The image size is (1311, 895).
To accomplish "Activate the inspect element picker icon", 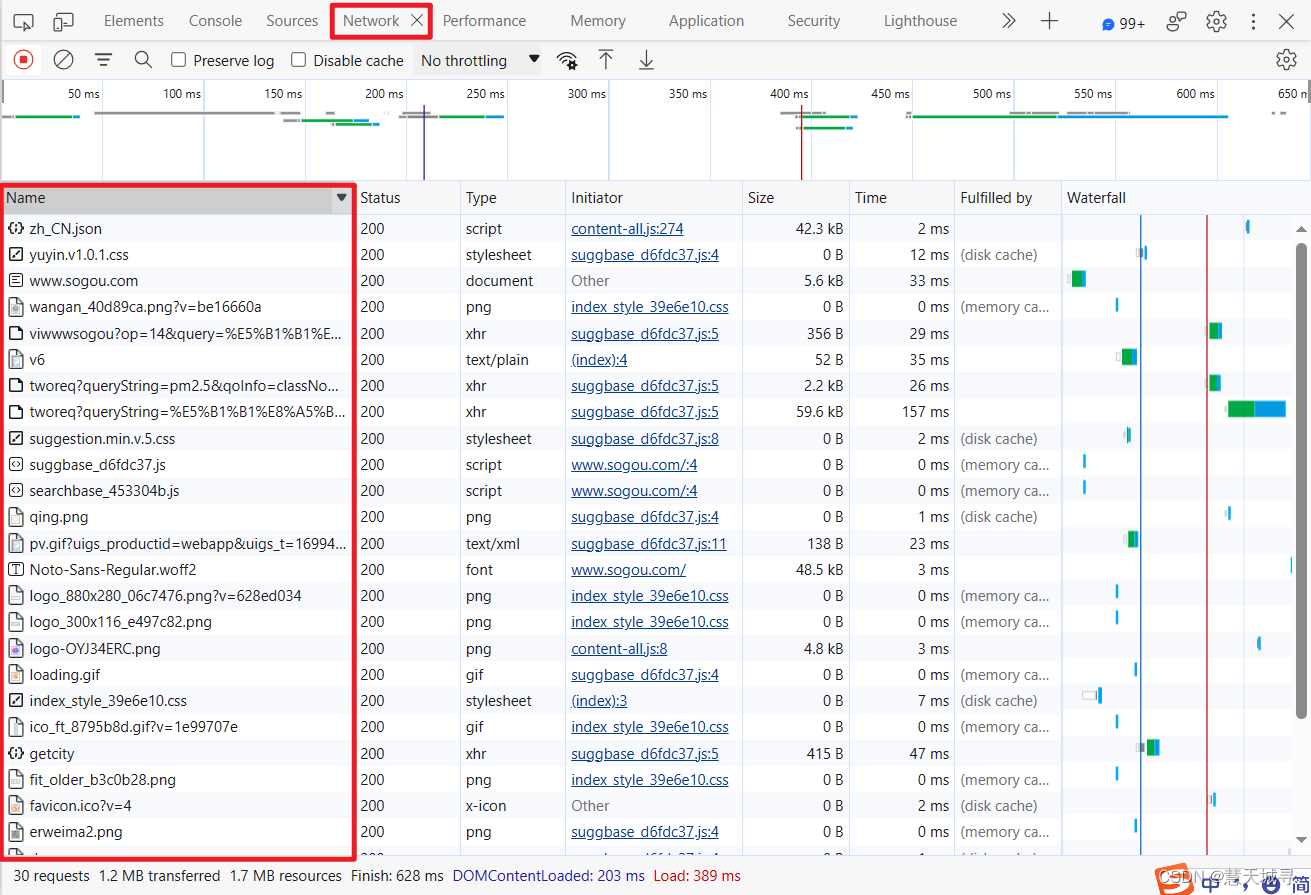I will point(23,21).
